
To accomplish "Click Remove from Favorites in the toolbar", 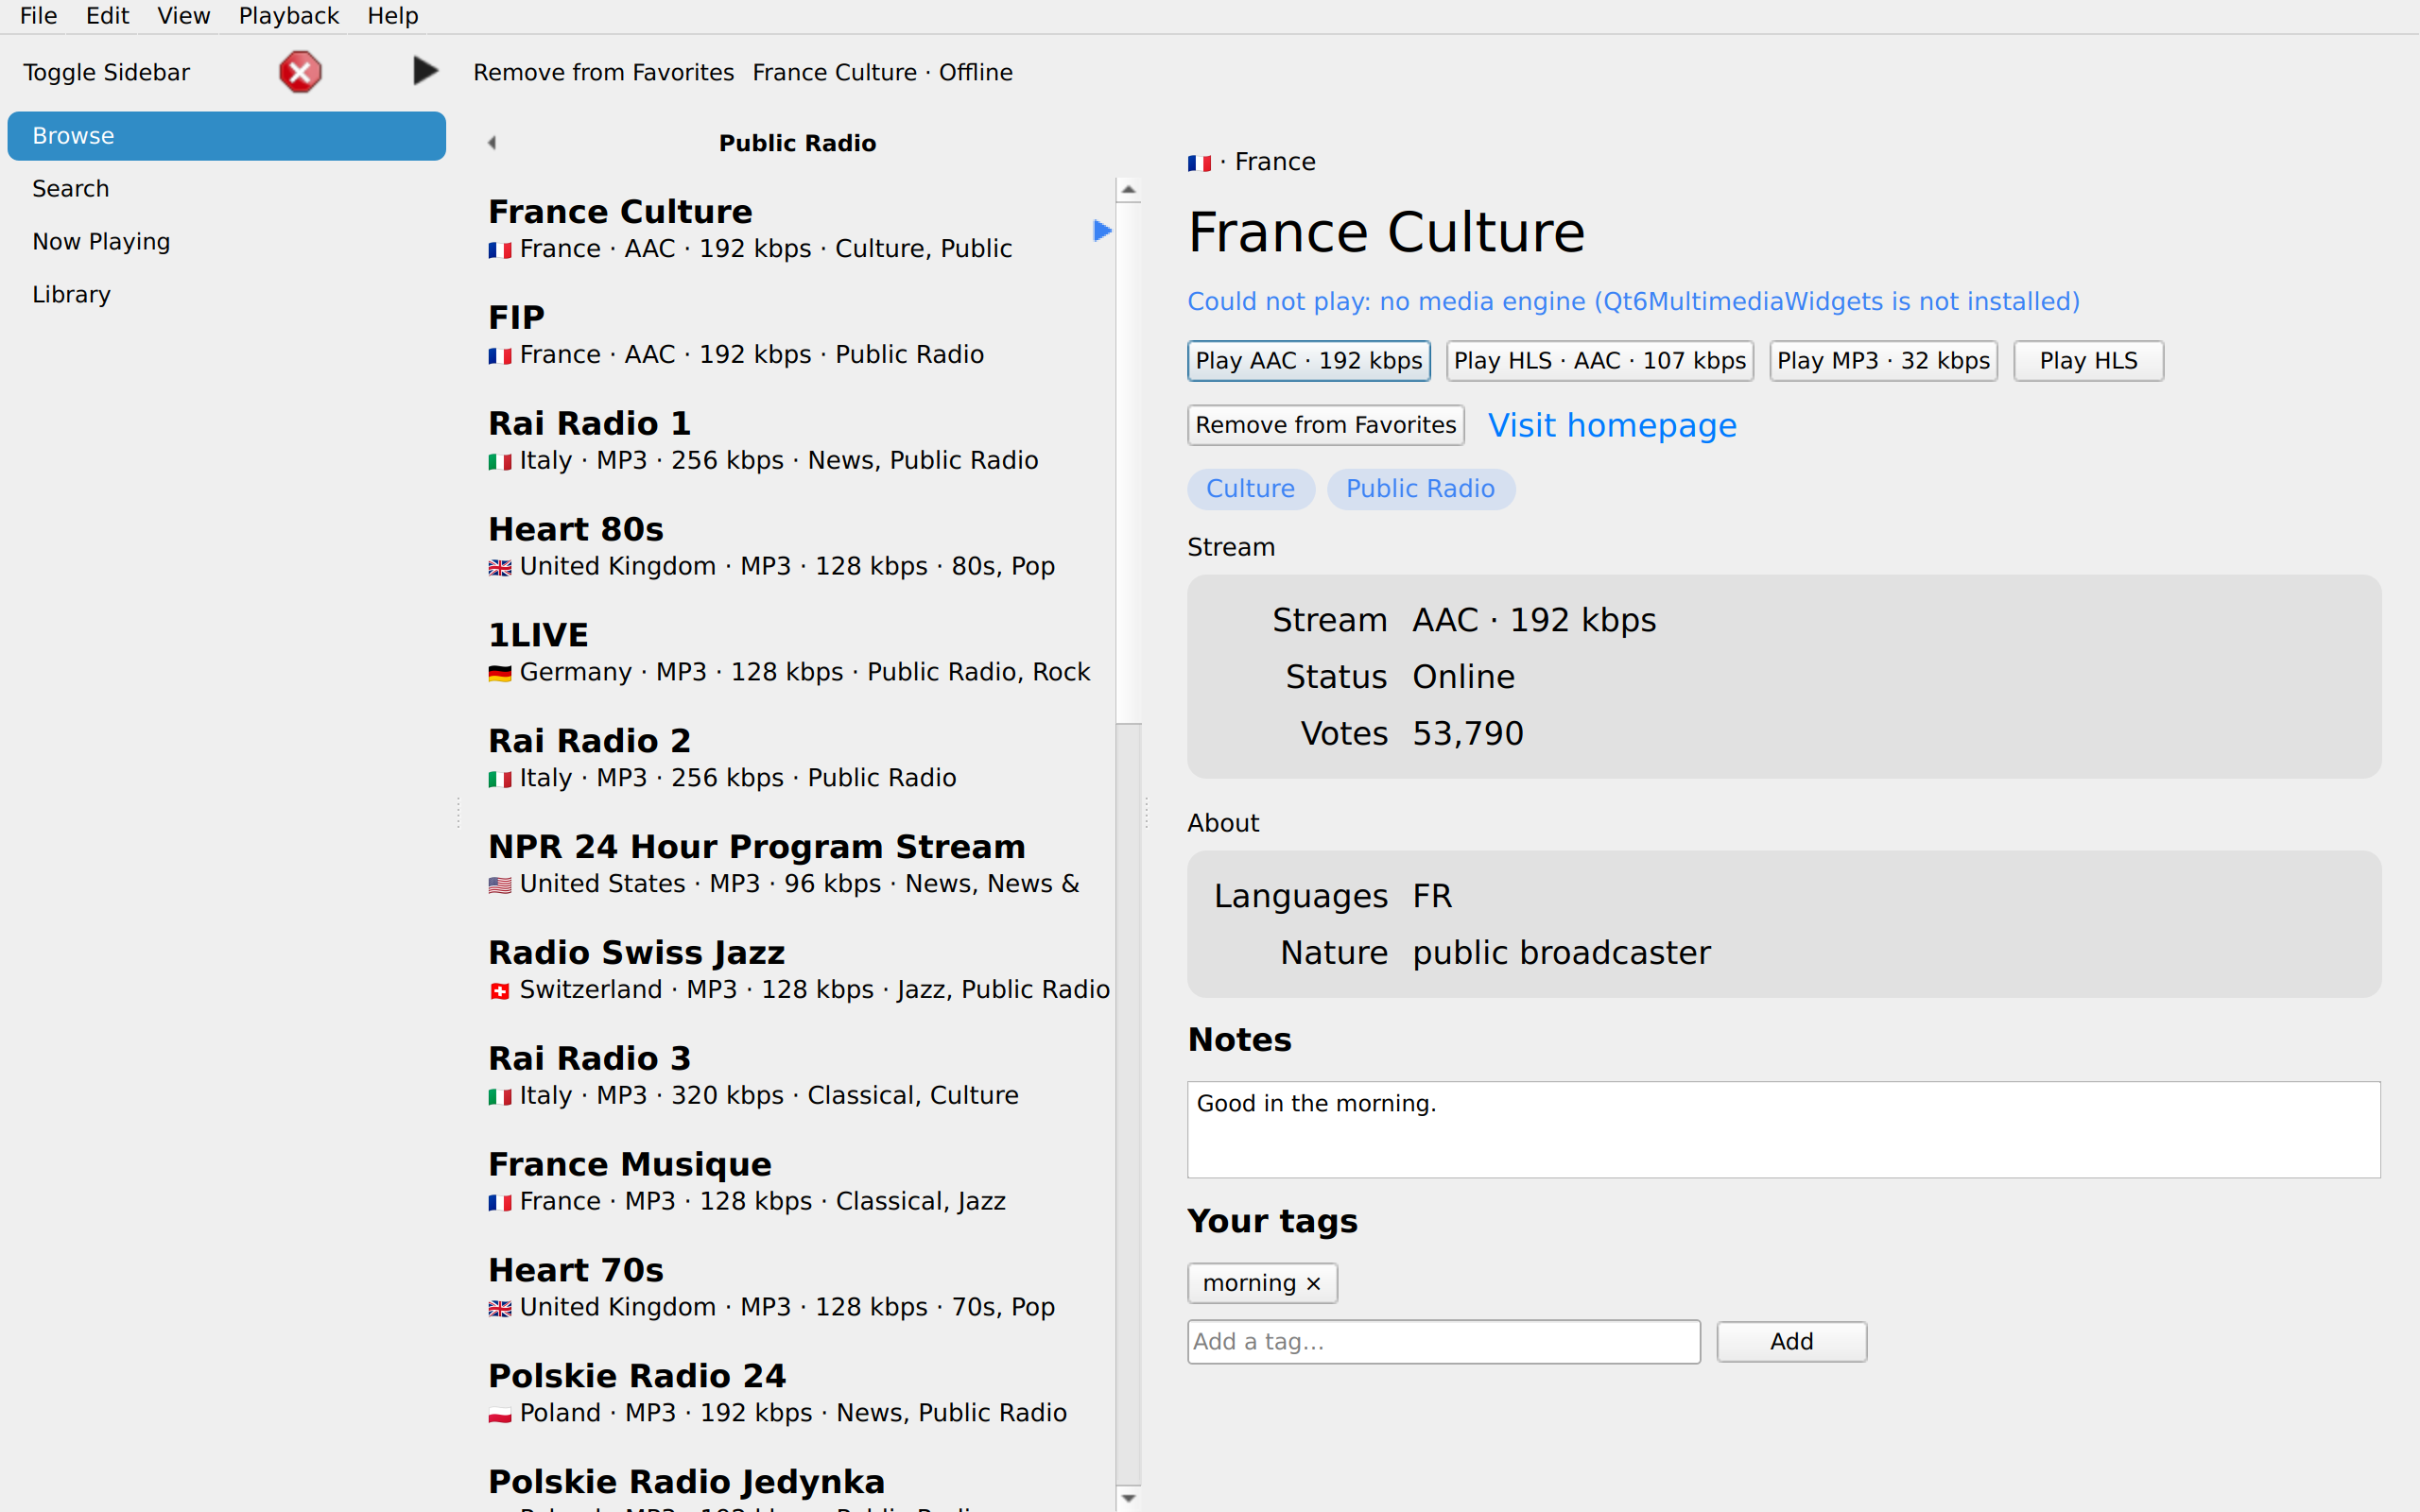I will click(x=604, y=72).
